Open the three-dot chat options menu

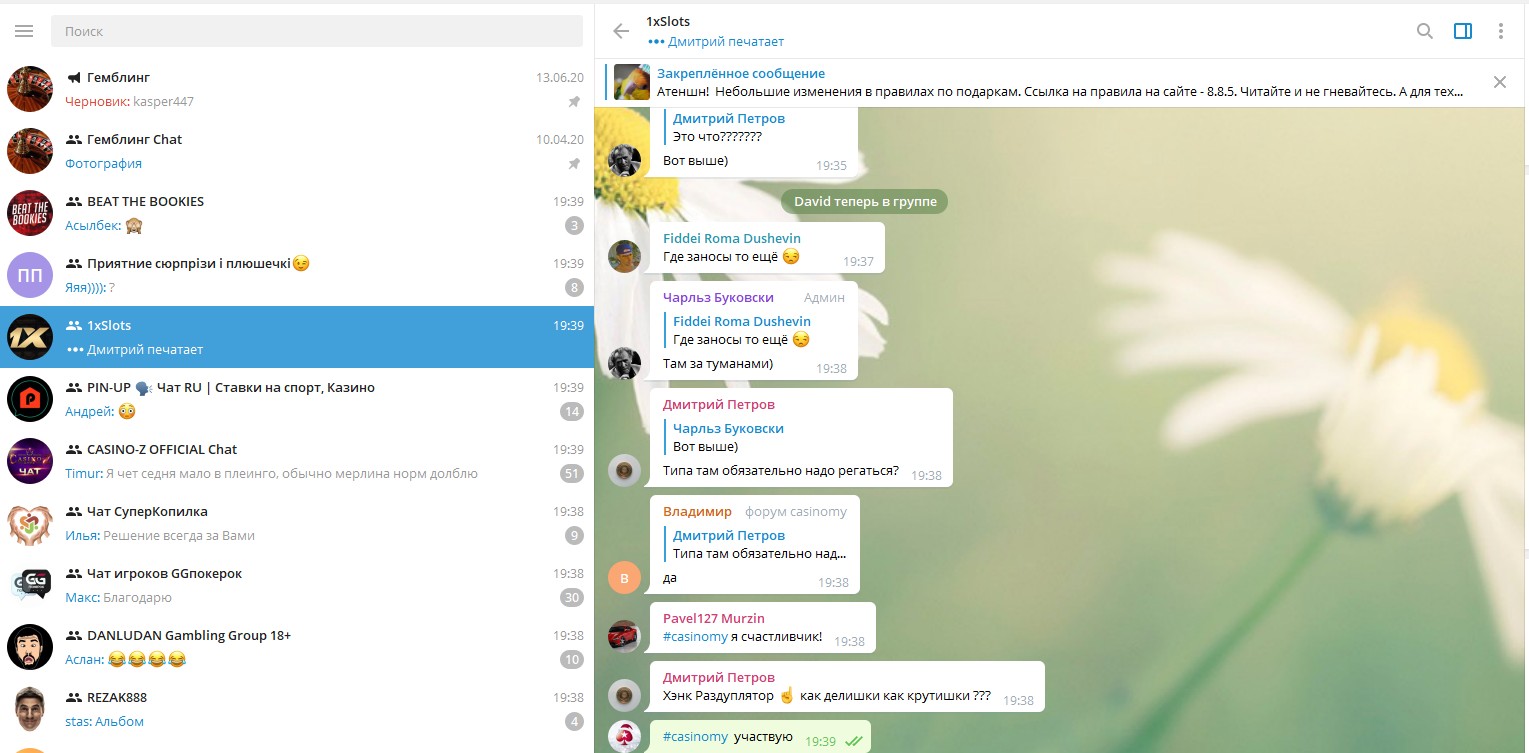tap(1501, 31)
